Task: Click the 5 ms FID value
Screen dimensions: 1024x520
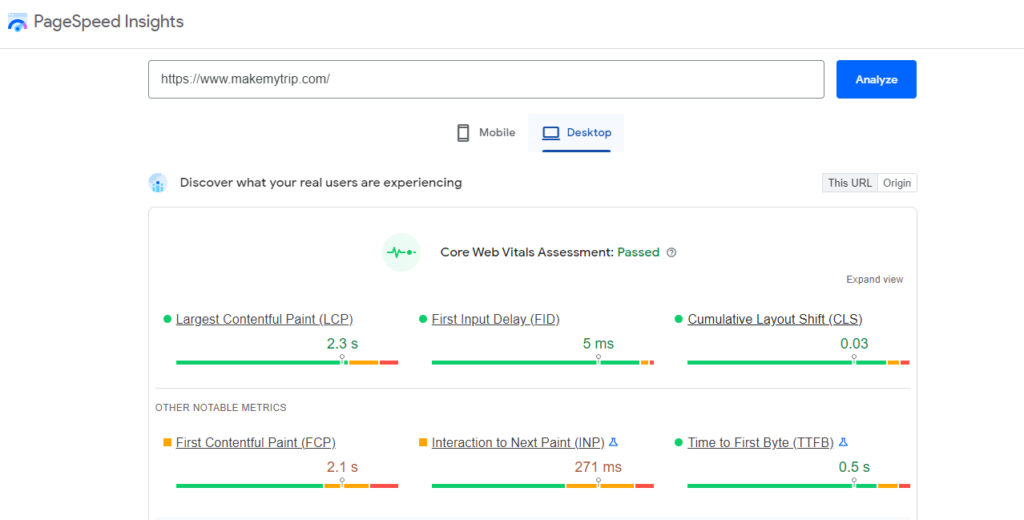Action: [x=598, y=344]
